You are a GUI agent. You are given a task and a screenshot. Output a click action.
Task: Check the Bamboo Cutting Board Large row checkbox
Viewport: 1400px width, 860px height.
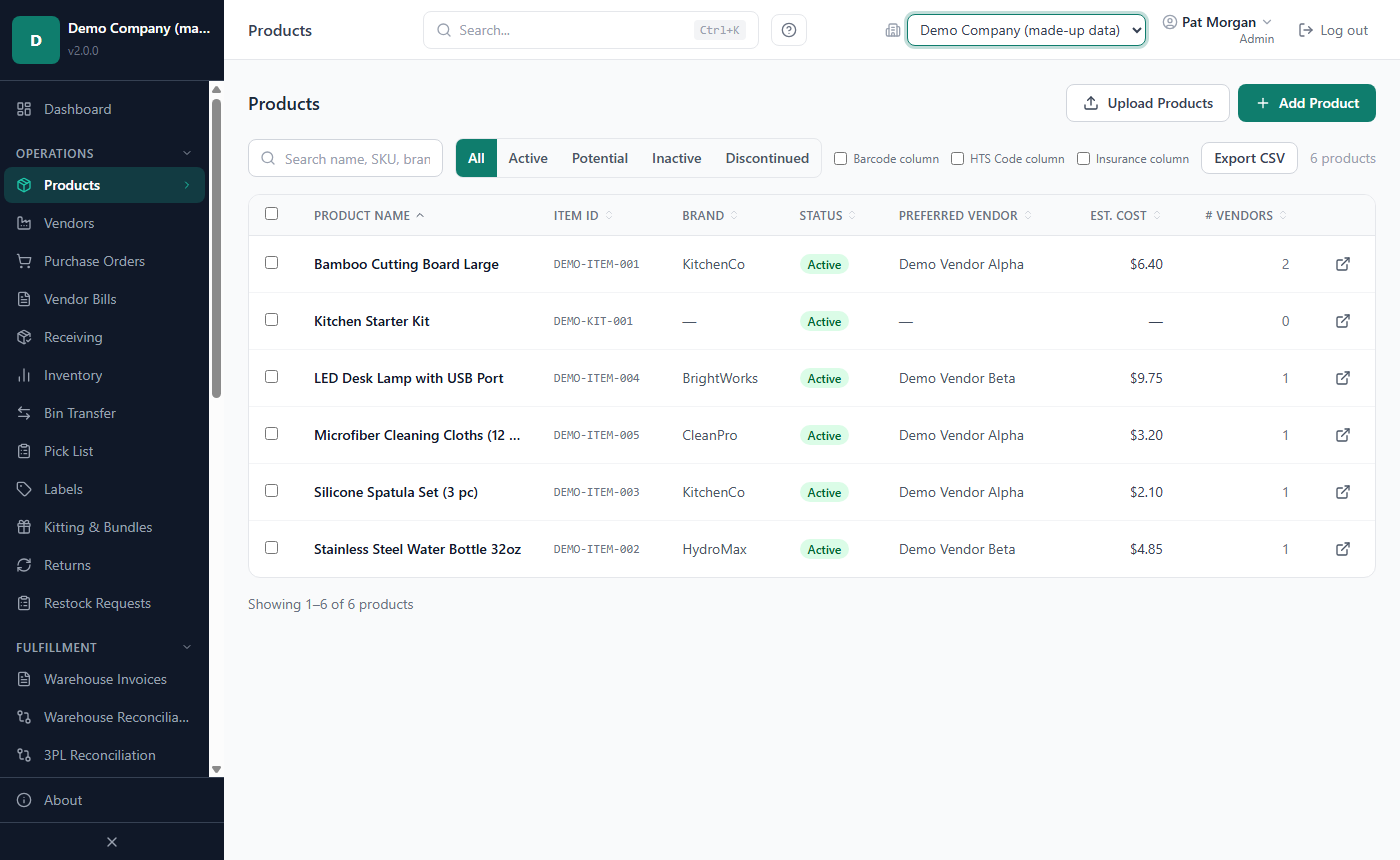click(x=271, y=262)
